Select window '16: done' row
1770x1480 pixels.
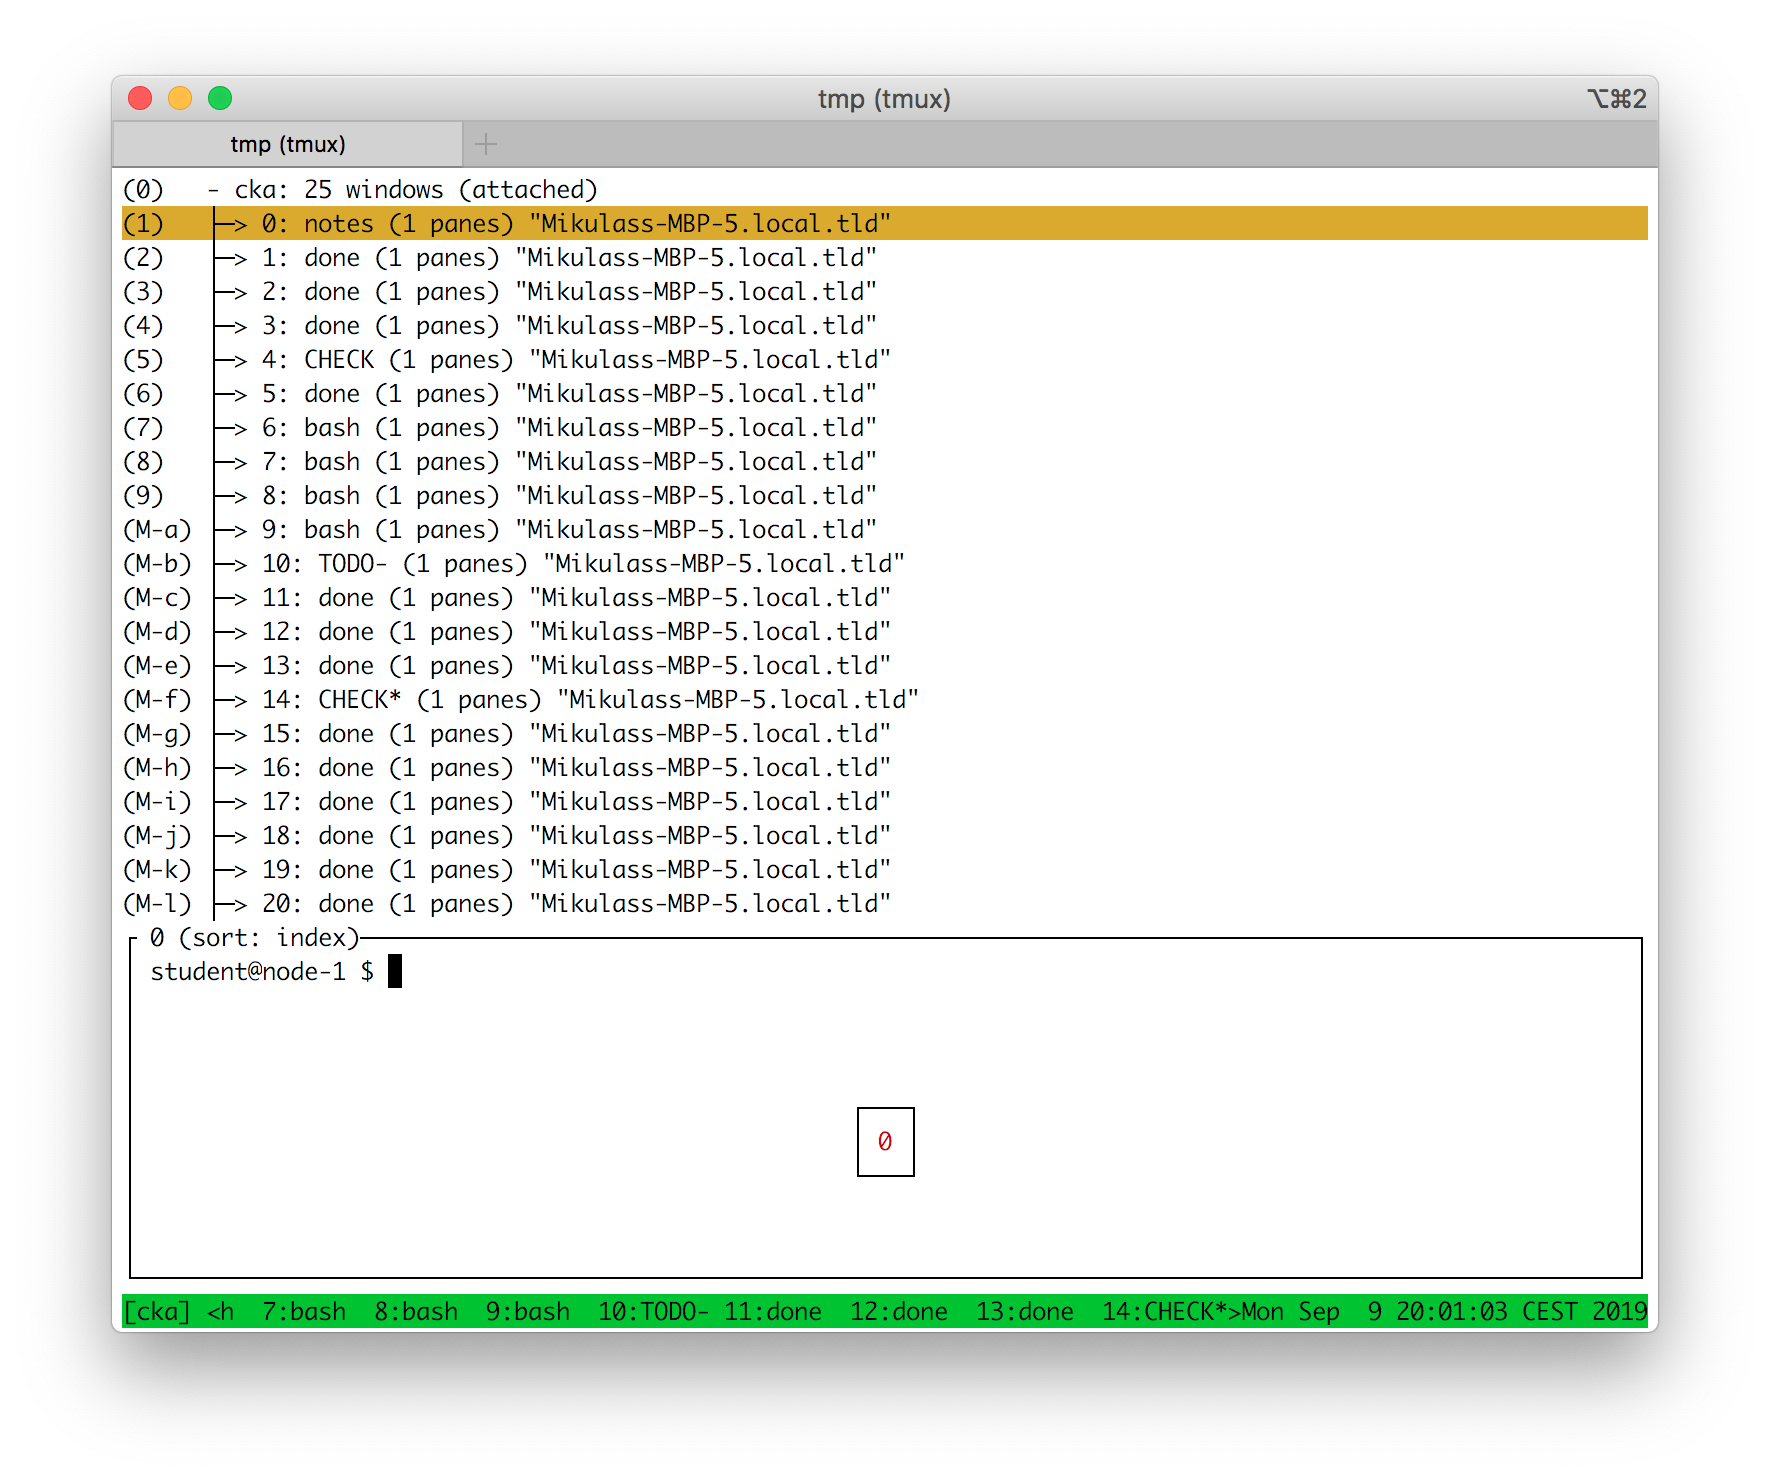click(x=885, y=768)
